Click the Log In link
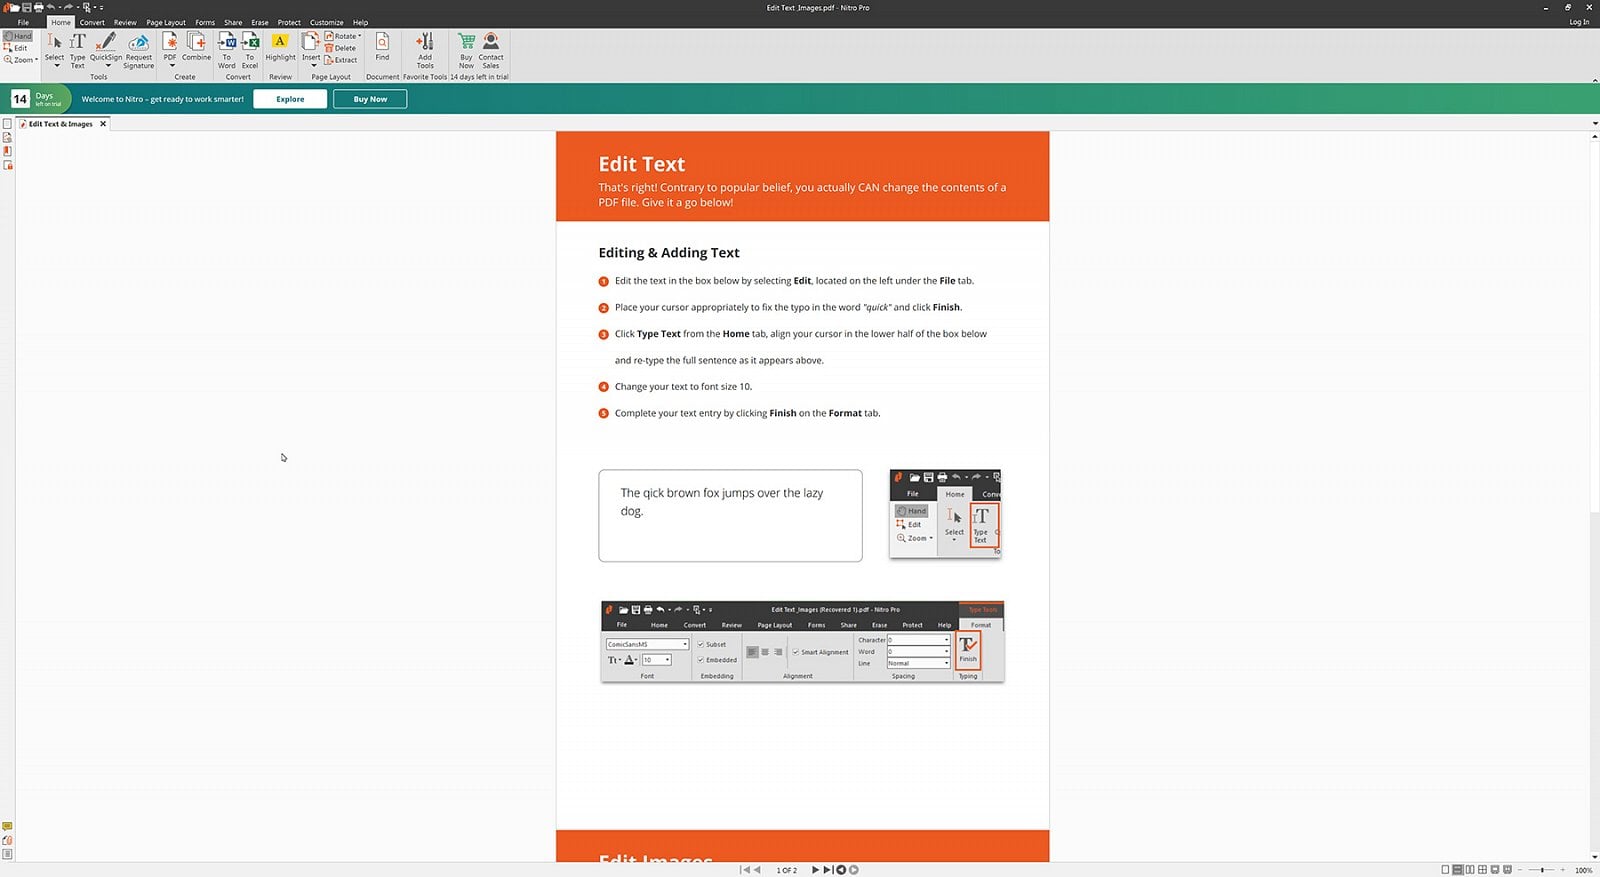Screen dimensions: 1600x877 click(1579, 22)
